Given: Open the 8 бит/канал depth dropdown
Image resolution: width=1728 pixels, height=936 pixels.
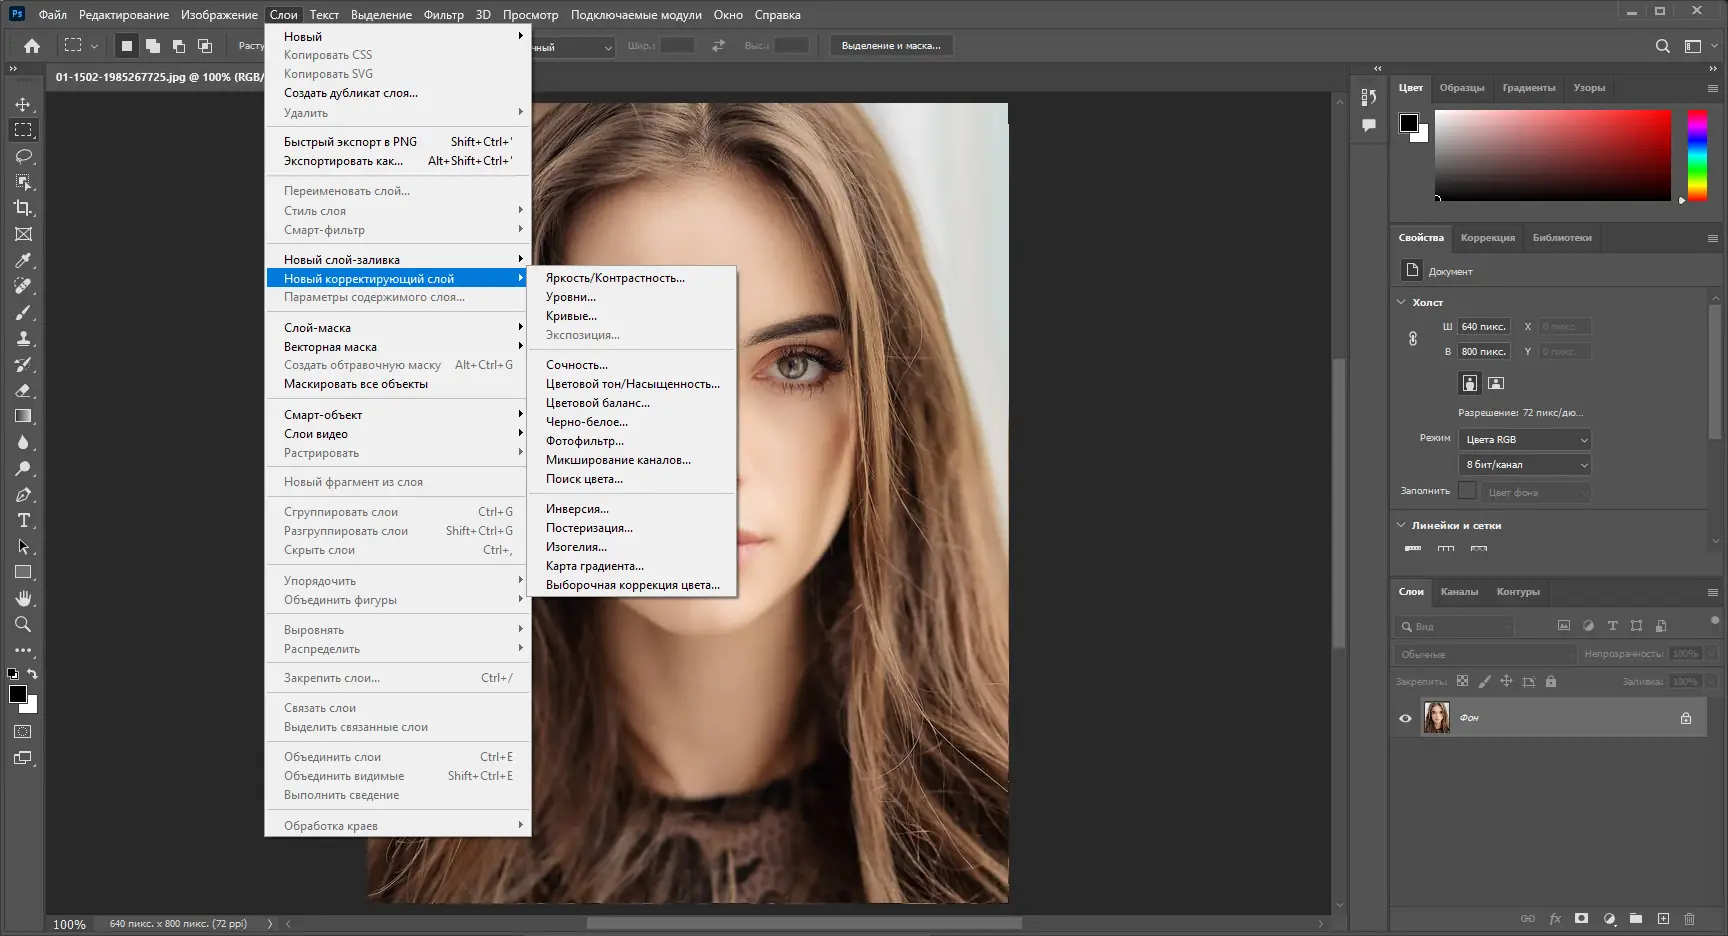Looking at the screenshot, I should (x=1525, y=465).
